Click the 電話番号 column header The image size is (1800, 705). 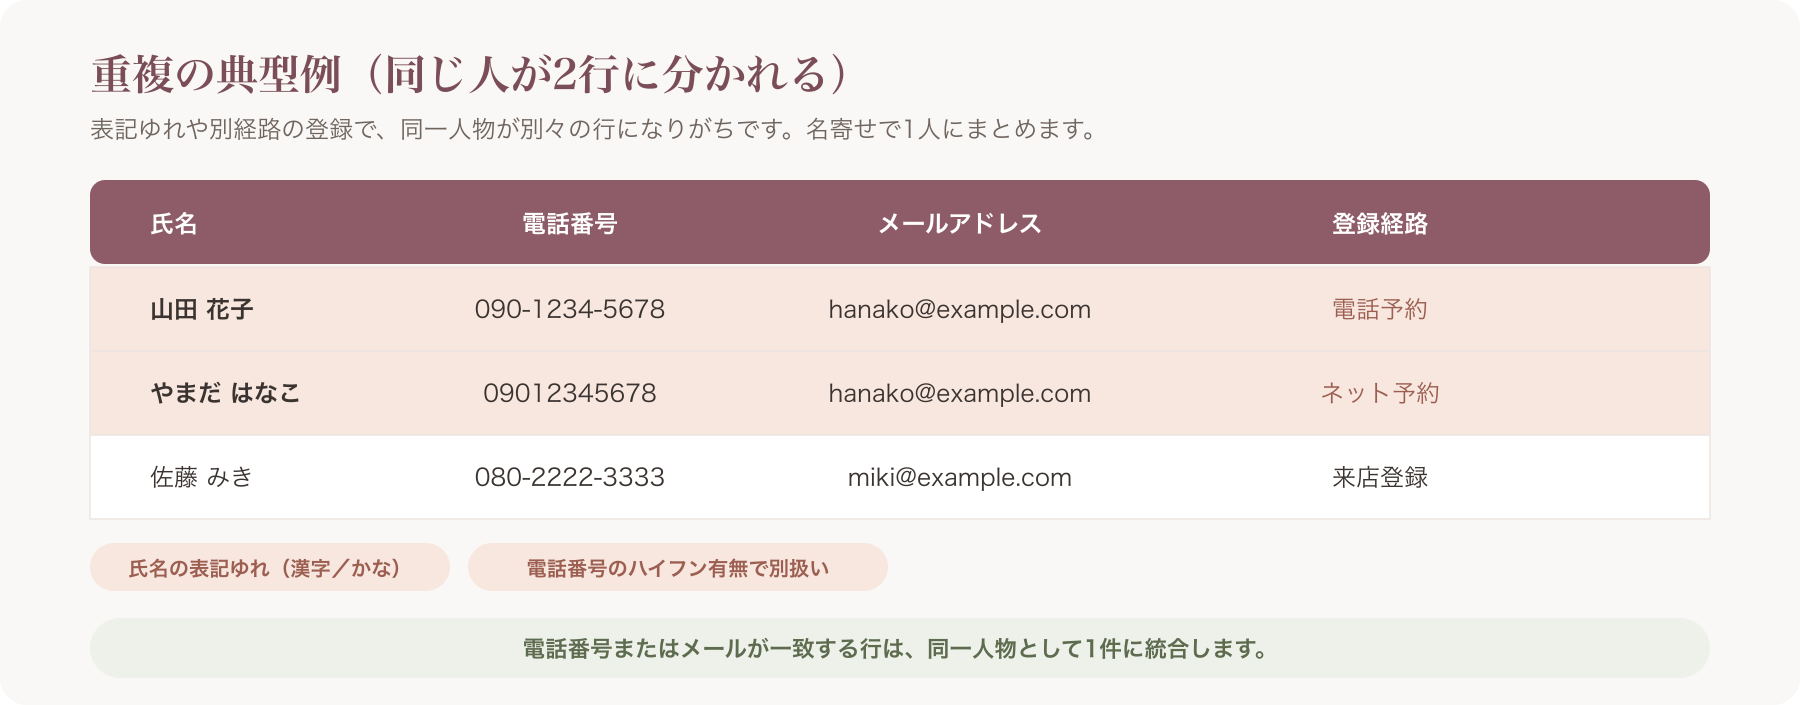click(x=570, y=224)
